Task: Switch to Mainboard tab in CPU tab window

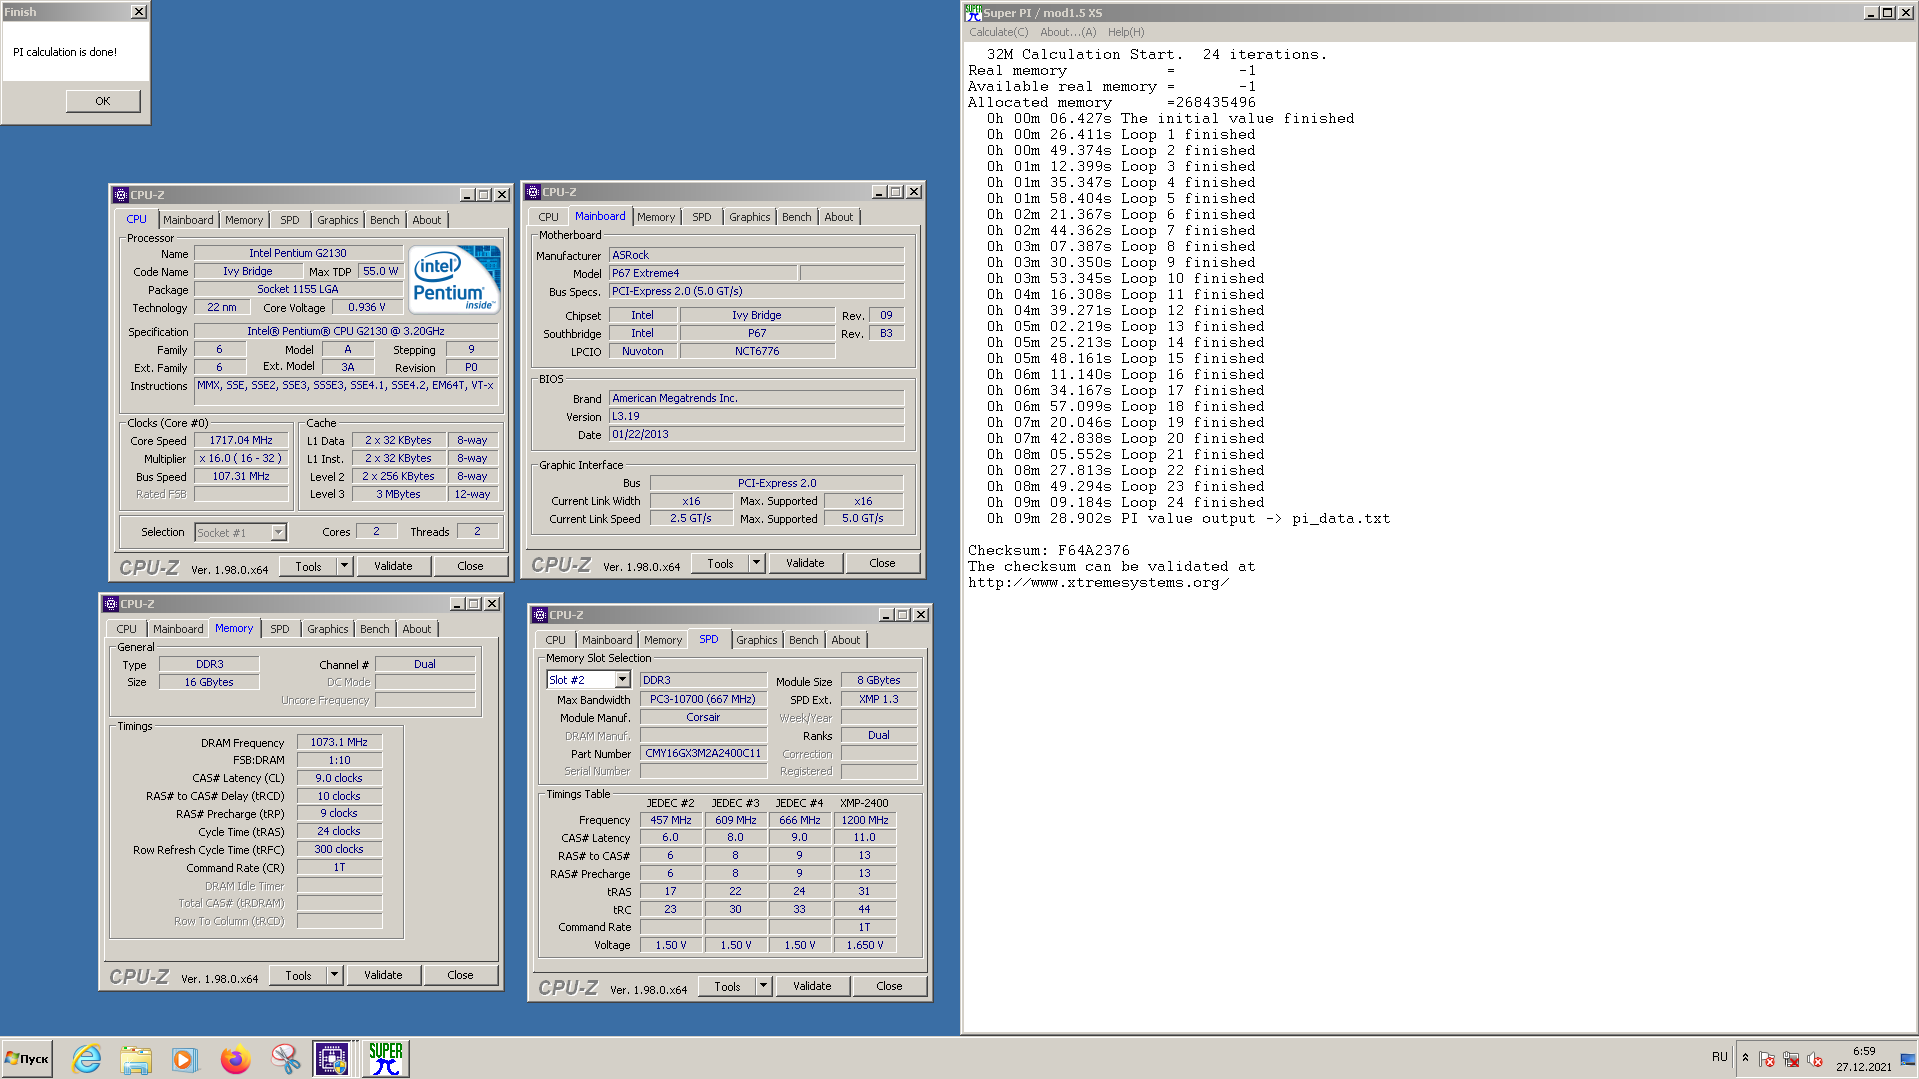Action: pyautogui.click(x=188, y=220)
